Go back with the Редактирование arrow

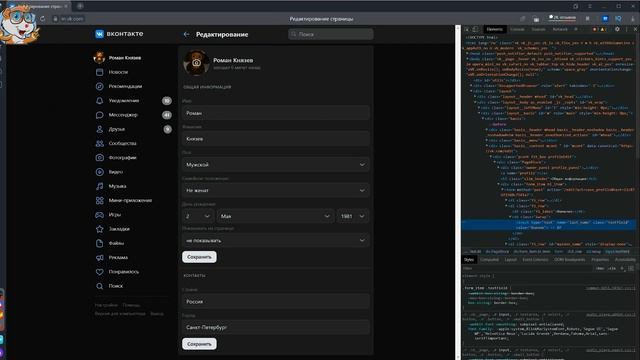click(x=187, y=35)
